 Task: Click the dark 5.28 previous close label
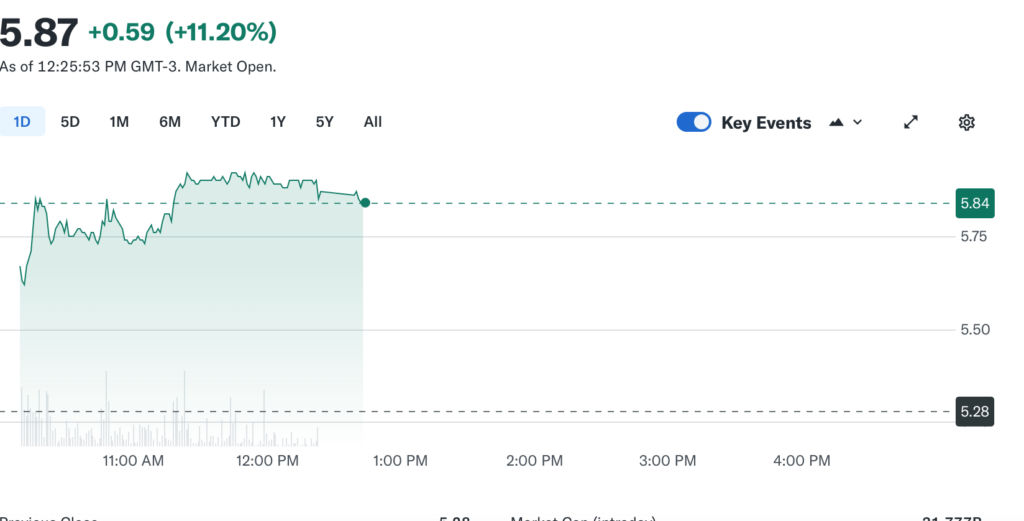pos(974,411)
